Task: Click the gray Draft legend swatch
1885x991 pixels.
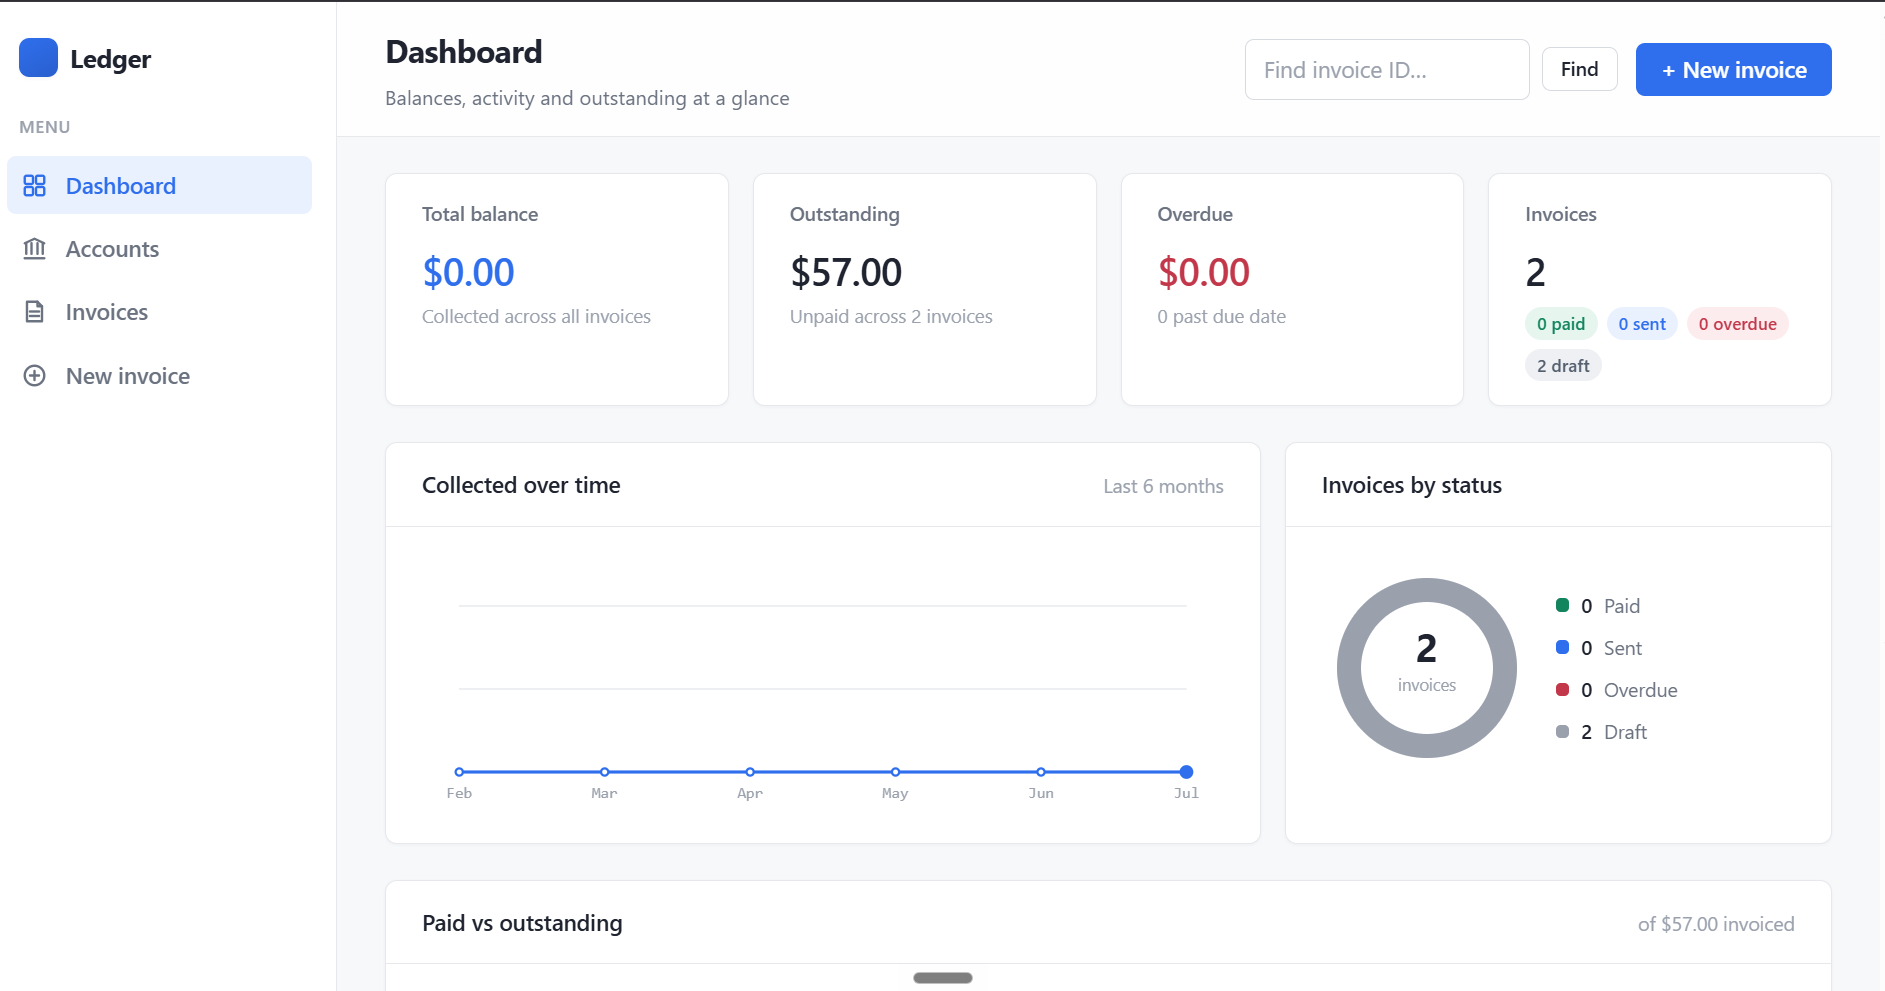Action: (1562, 731)
